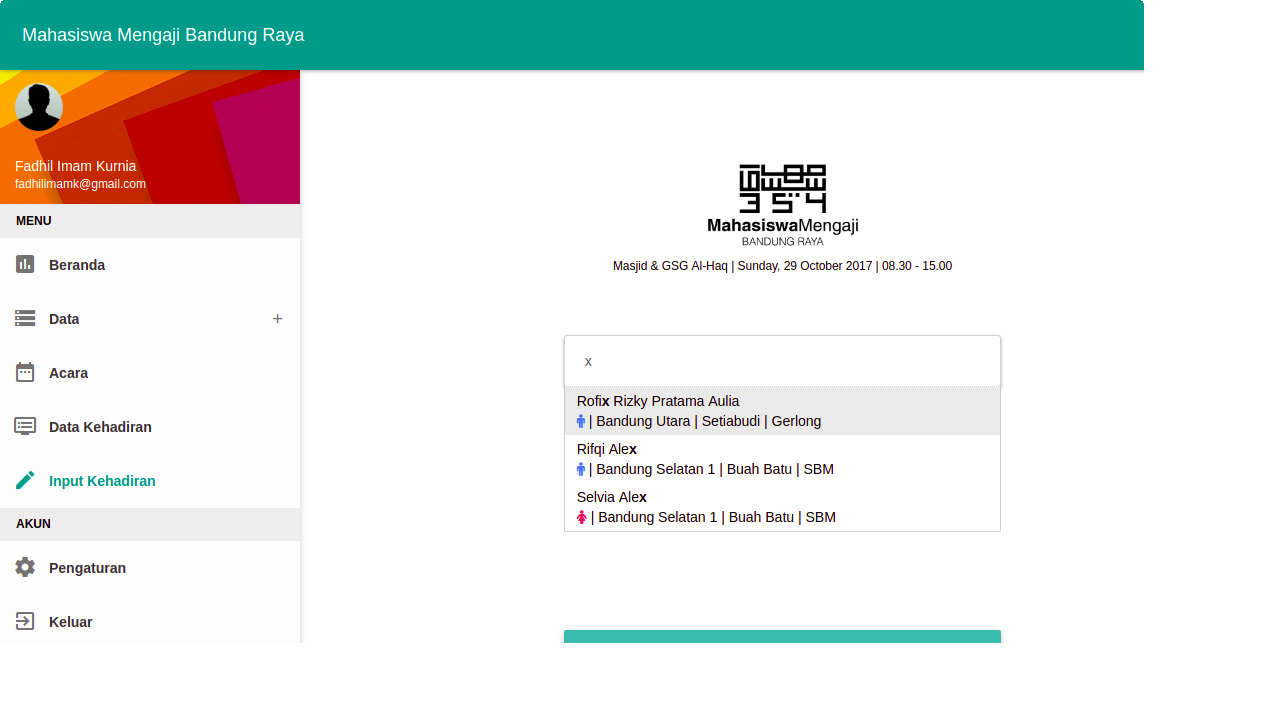Click the Mahasiswa Mengaji logo image
Viewport: 1280px width, 720px height.
pyautogui.click(x=782, y=205)
